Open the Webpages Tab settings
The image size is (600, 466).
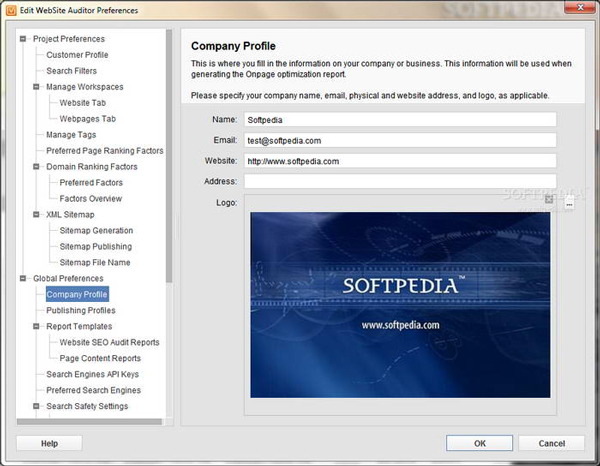click(88, 119)
